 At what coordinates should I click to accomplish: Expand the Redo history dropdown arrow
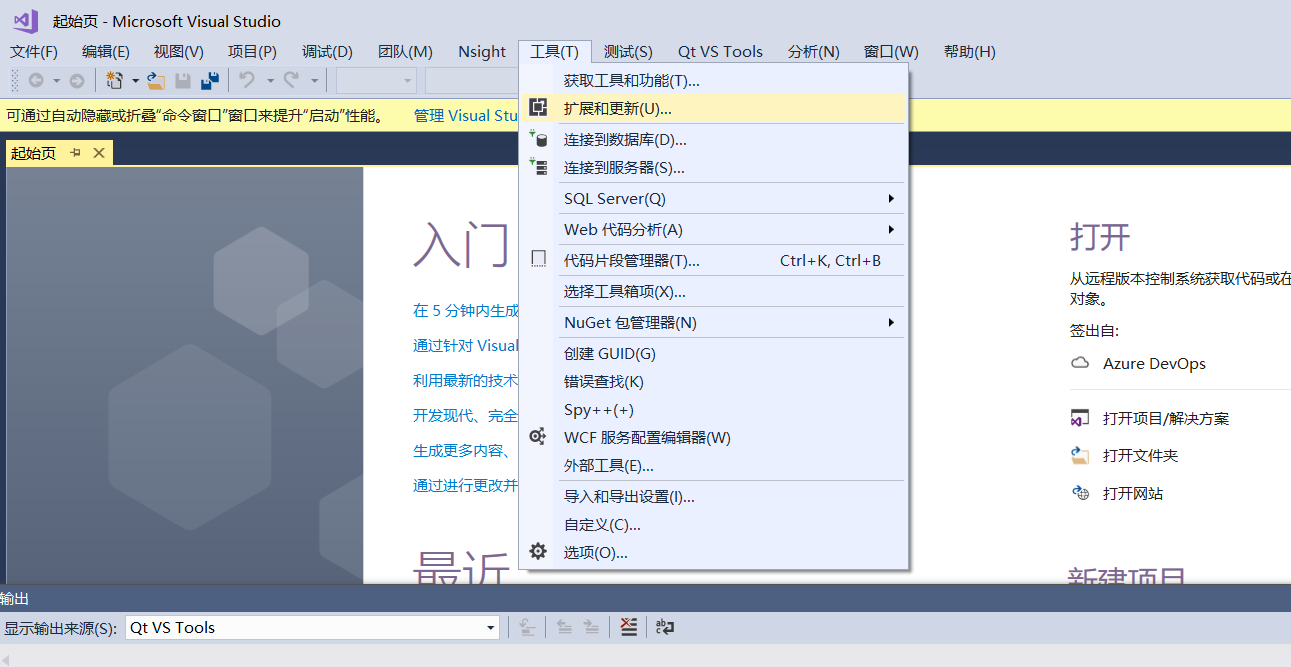(x=314, y=81)
